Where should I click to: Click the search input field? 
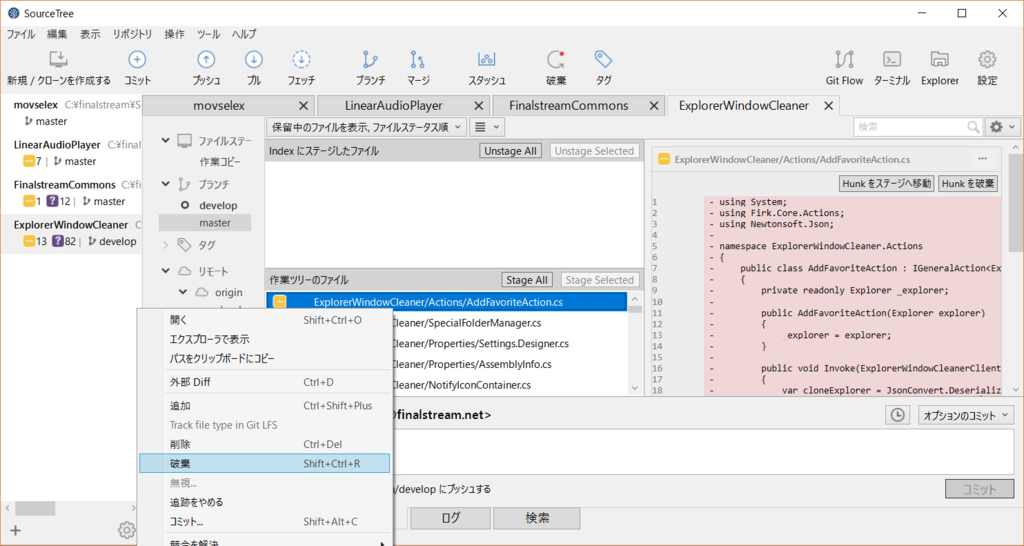pyautogui.click(x=910, y=127)
